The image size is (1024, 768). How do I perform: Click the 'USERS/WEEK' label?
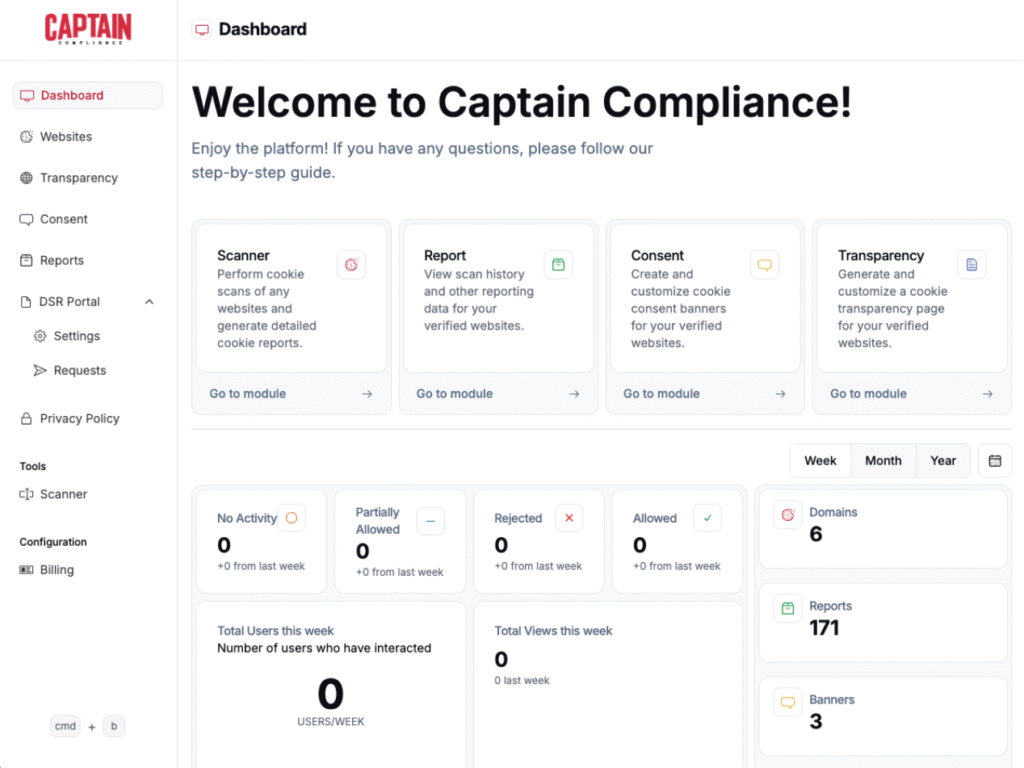point(330,722)
